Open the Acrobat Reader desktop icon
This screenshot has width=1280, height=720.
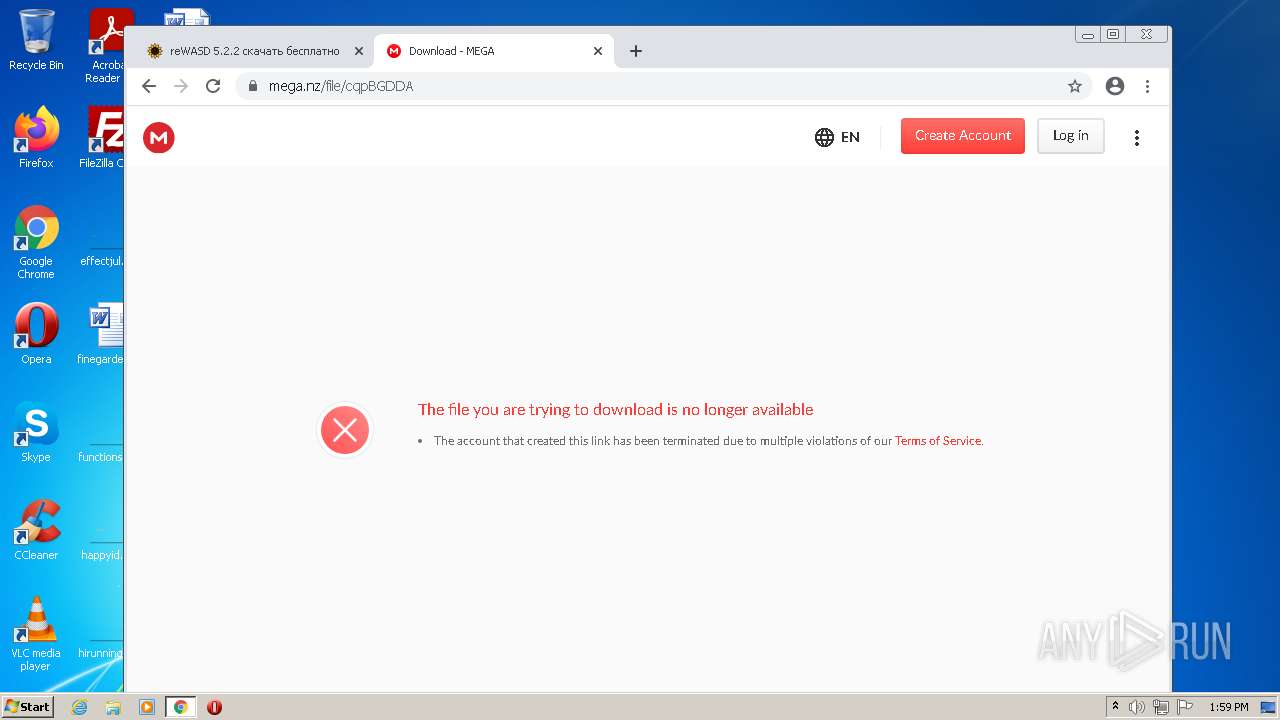coord(104,46)
